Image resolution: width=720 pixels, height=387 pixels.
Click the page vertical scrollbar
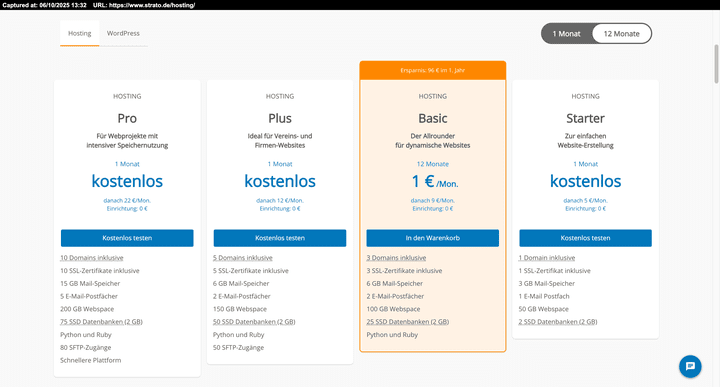pyautogui.click(x=716, y=64)
